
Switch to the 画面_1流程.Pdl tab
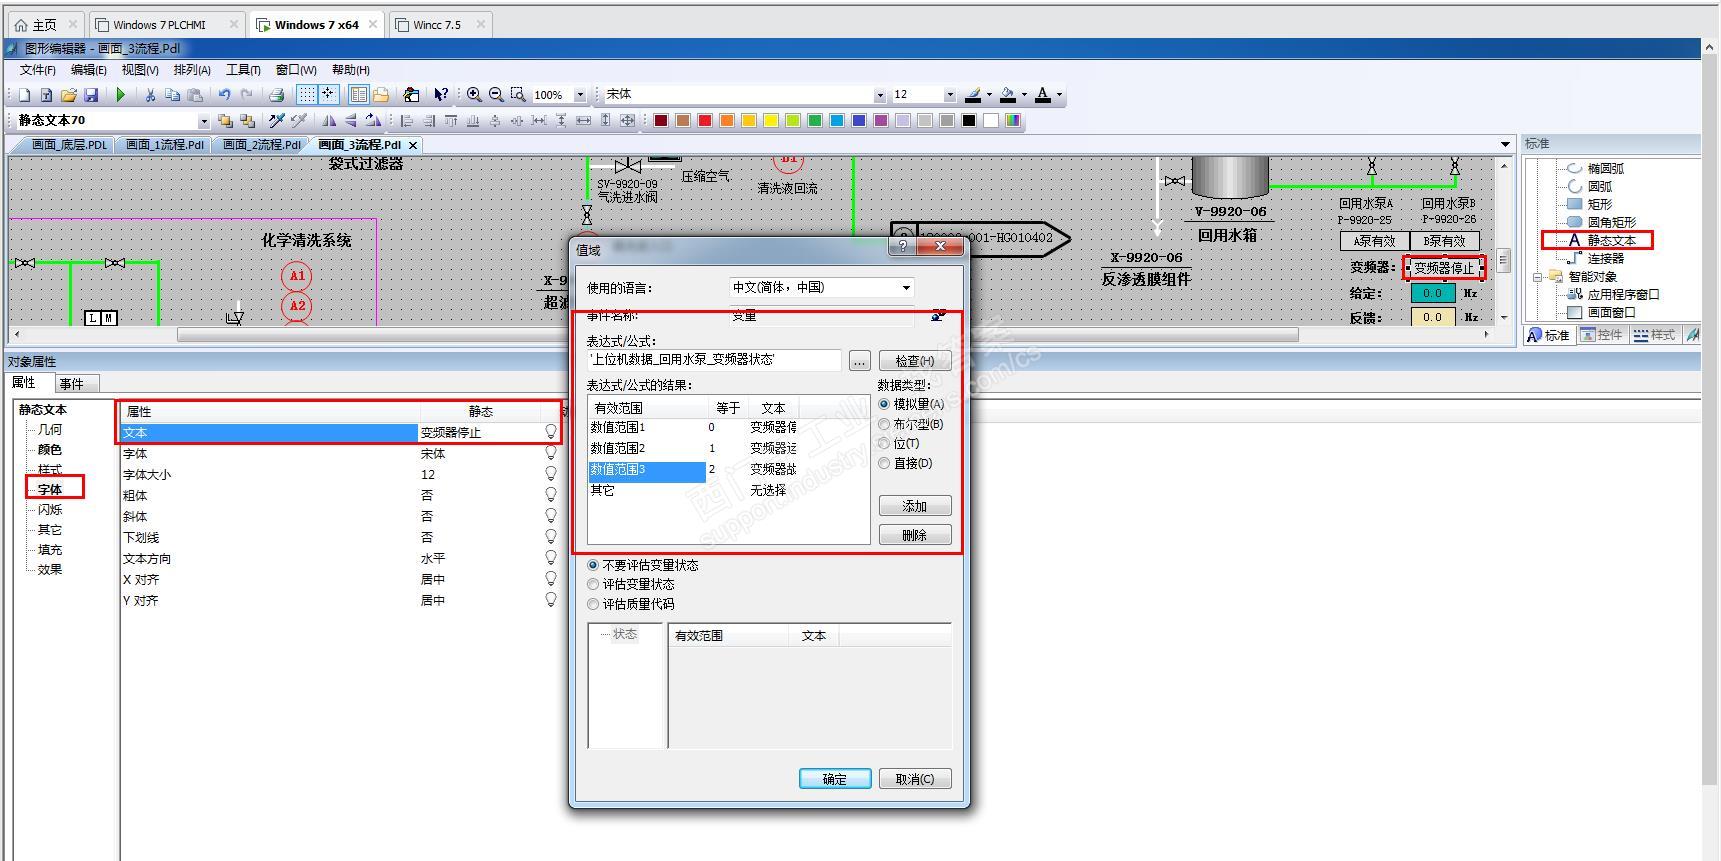click(164, 145)
